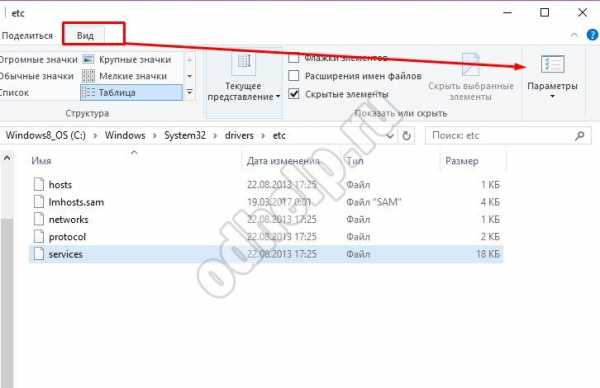This screenshot has height=388, width=600.
Task: Enable Флажки элементов checkbox
Action: tap(293, 58)
